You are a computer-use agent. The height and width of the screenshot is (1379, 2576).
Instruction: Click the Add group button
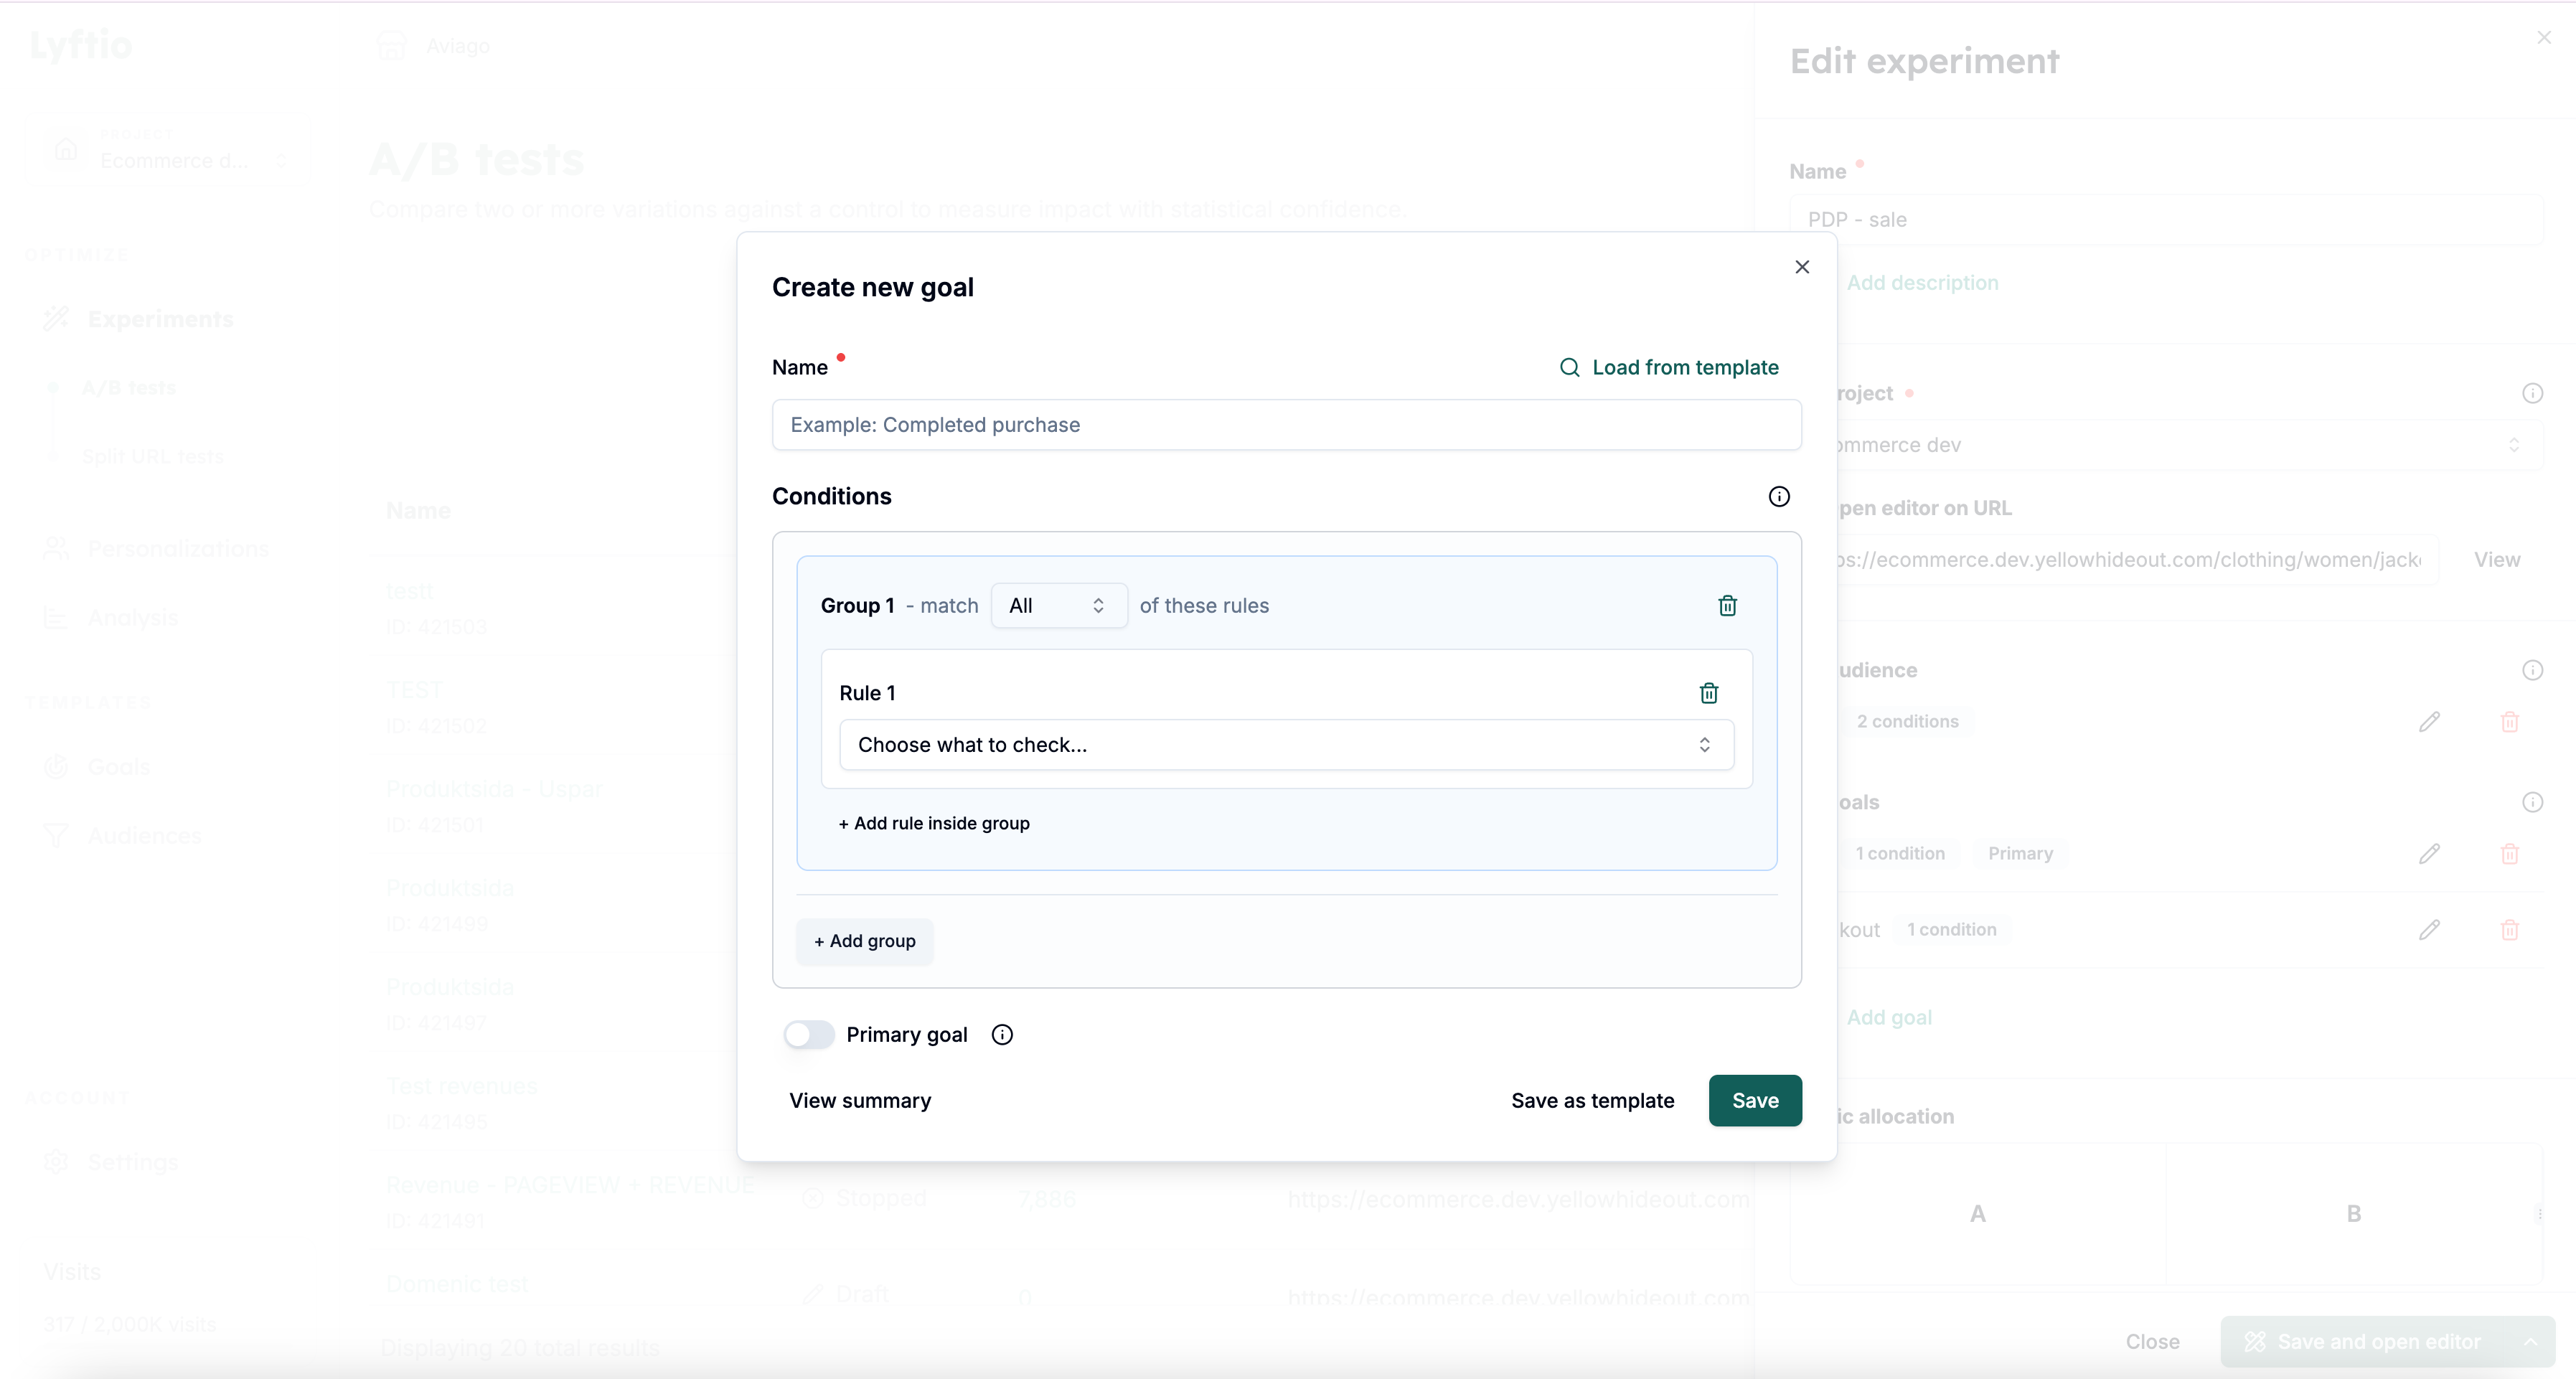[x=865, y=941]
